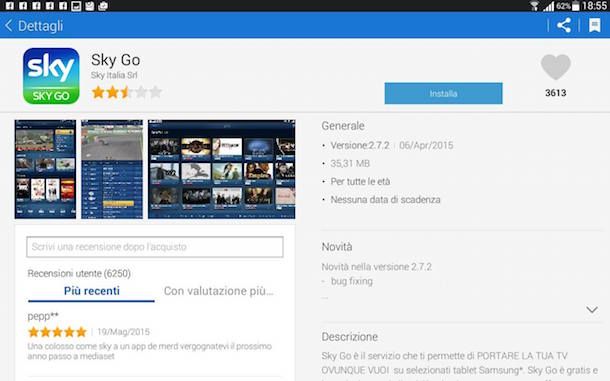Tap the Sky Go app icon

coord(51,76)
